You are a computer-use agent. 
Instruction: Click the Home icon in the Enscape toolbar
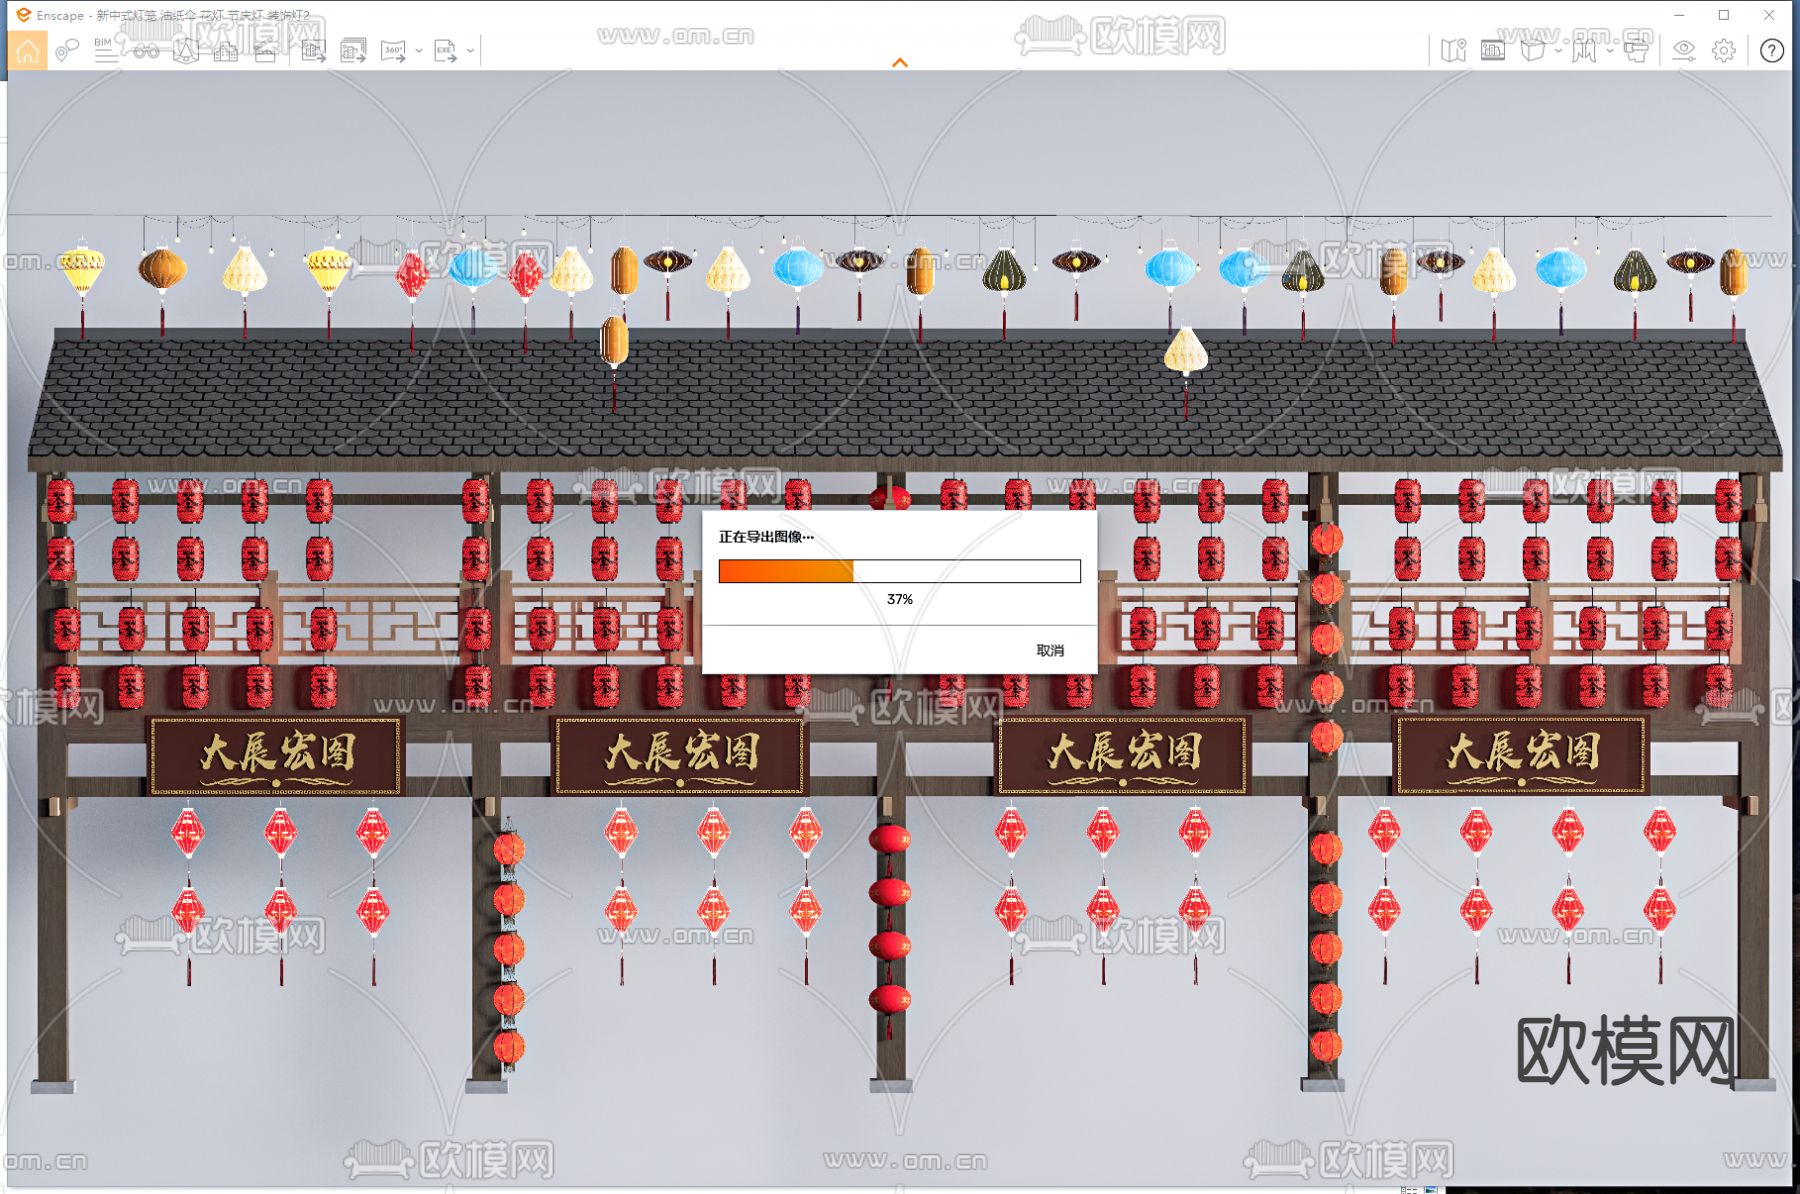[x=27, y=51]
